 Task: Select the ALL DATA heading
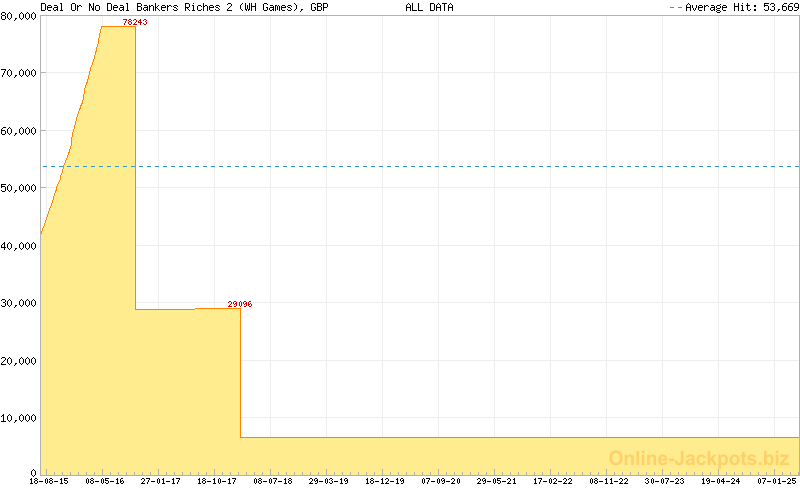click(429, 7)
